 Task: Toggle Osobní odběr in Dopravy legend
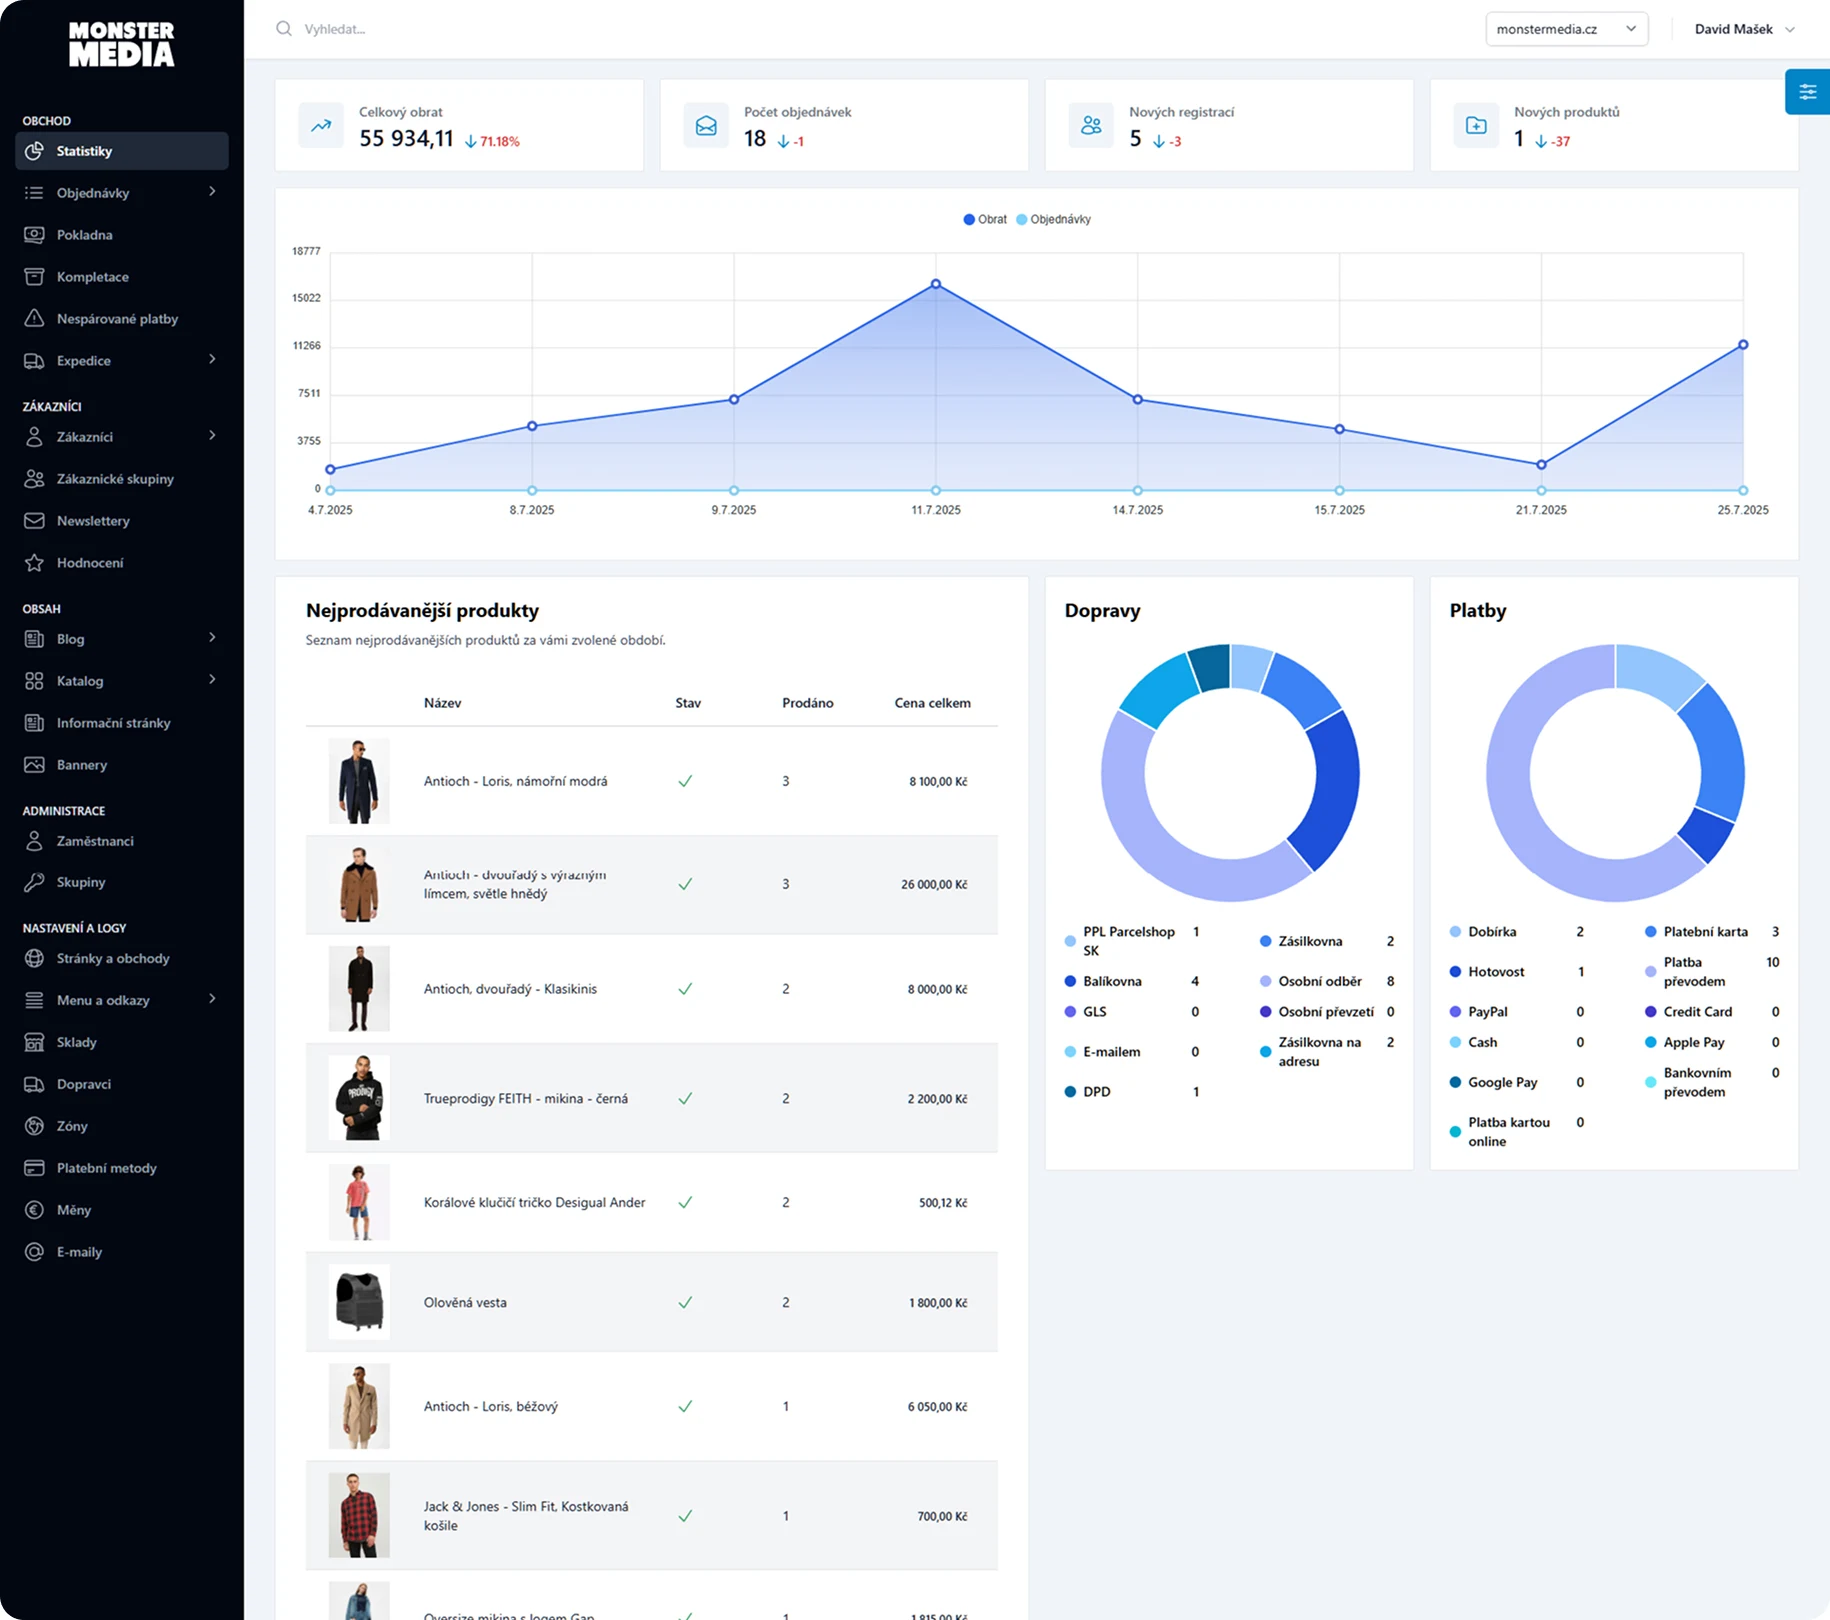[x=1319, y=981]
